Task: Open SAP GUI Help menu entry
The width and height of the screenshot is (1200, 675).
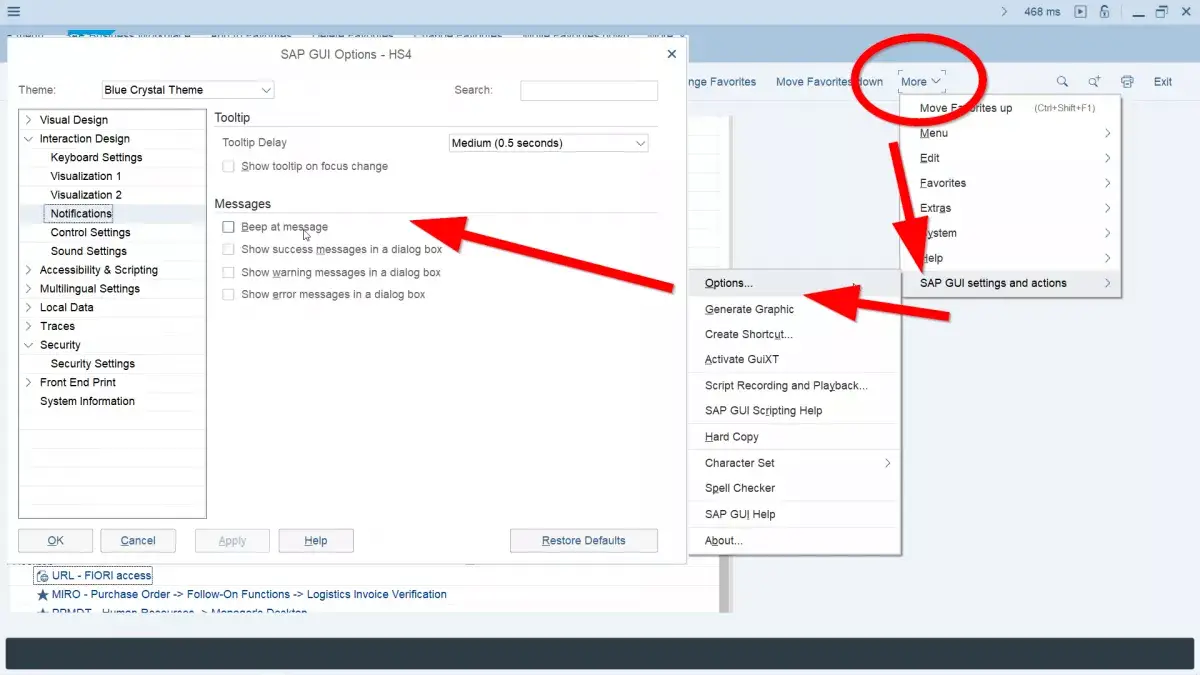Action: pyautogui.click(x=795, y=515)
